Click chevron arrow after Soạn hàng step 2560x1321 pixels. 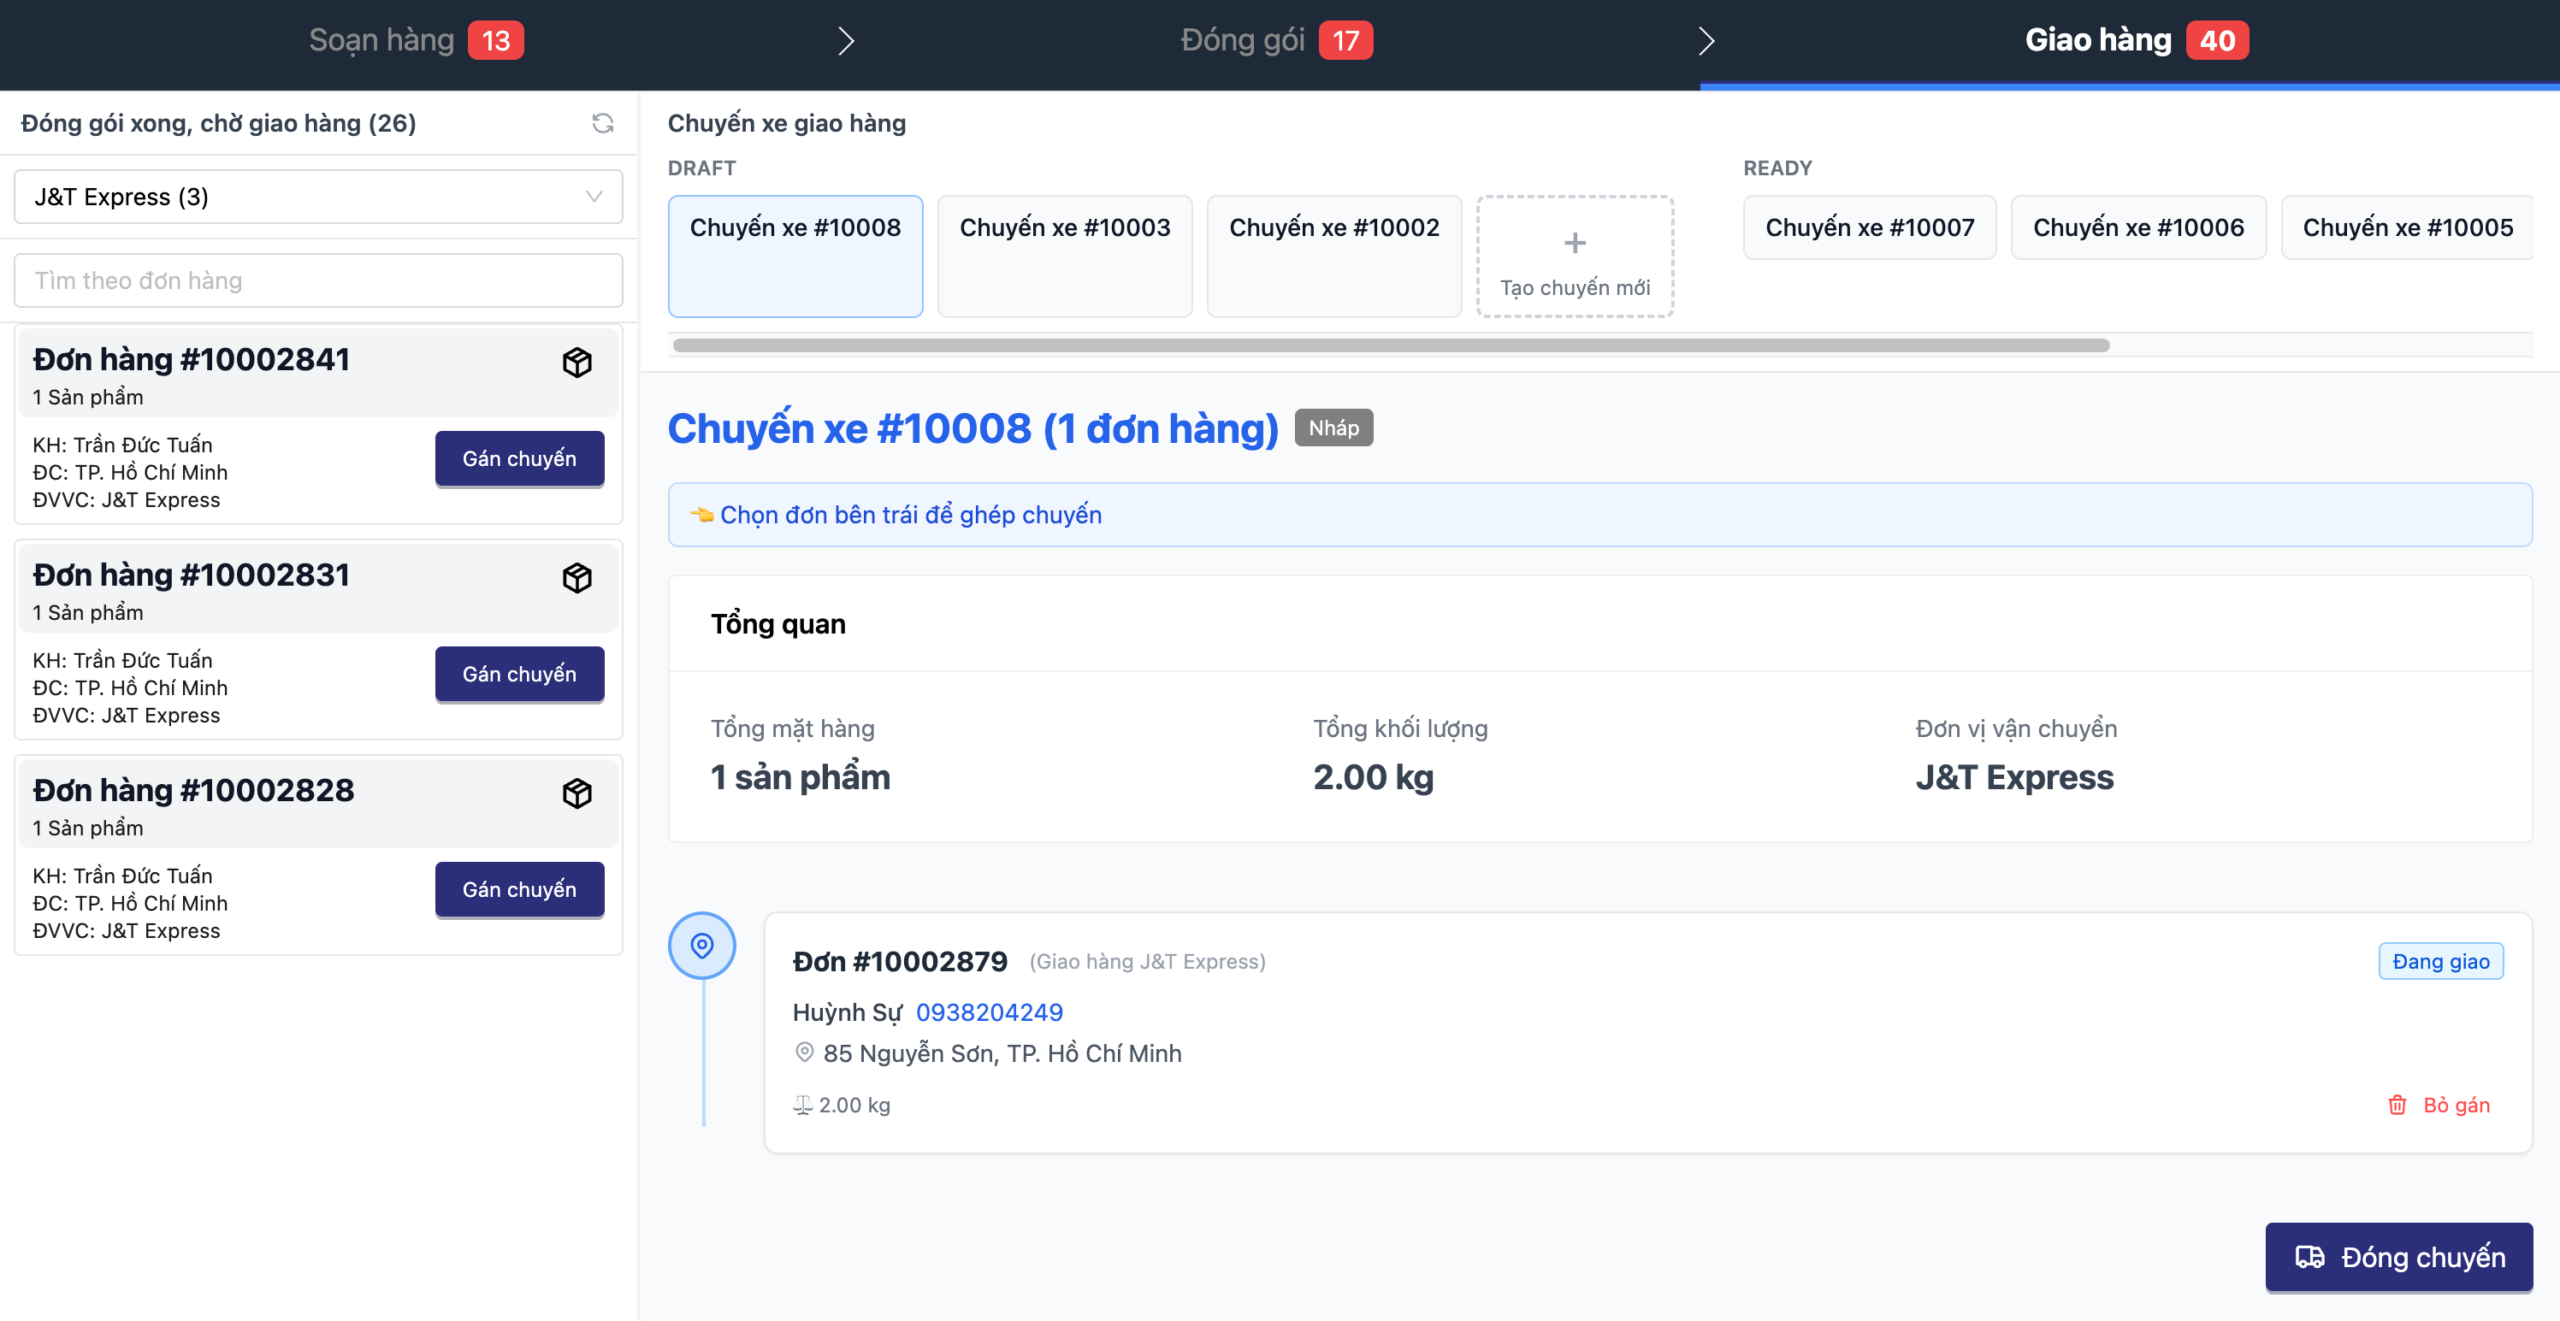click(x=846, y=41)
